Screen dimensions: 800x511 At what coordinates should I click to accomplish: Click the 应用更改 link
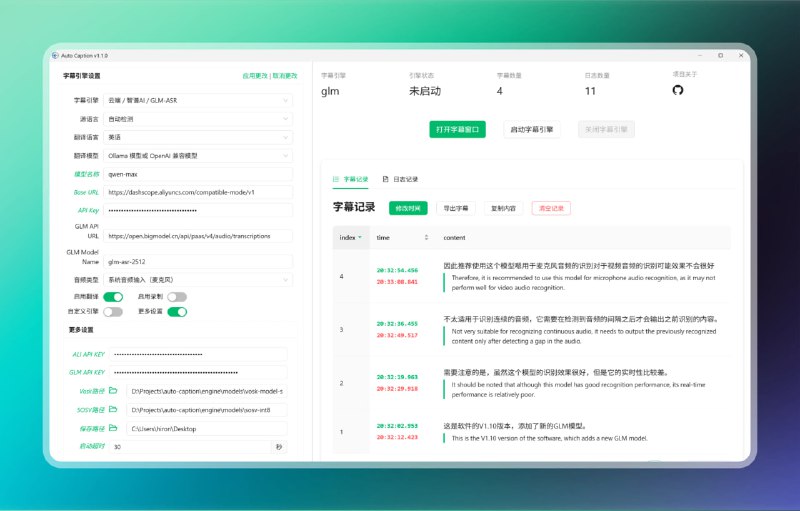255,76
